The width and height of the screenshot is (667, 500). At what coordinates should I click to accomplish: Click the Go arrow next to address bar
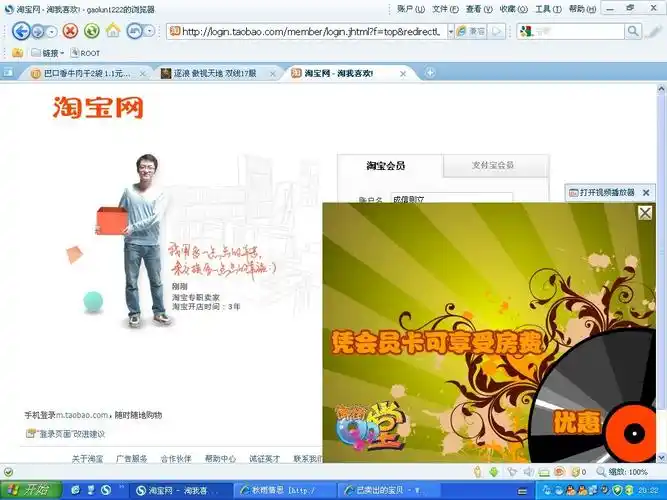click(496, 31)
